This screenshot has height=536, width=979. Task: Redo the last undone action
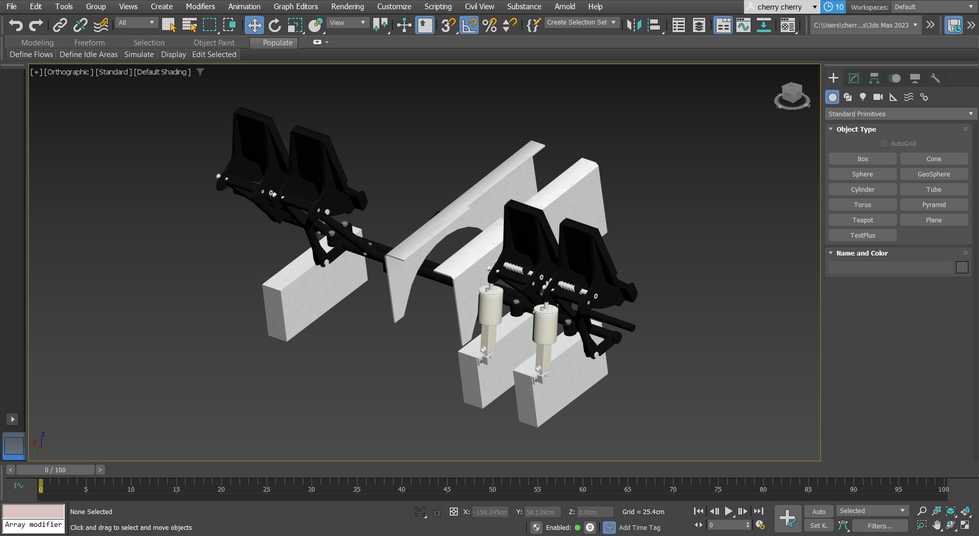[36, 25]
